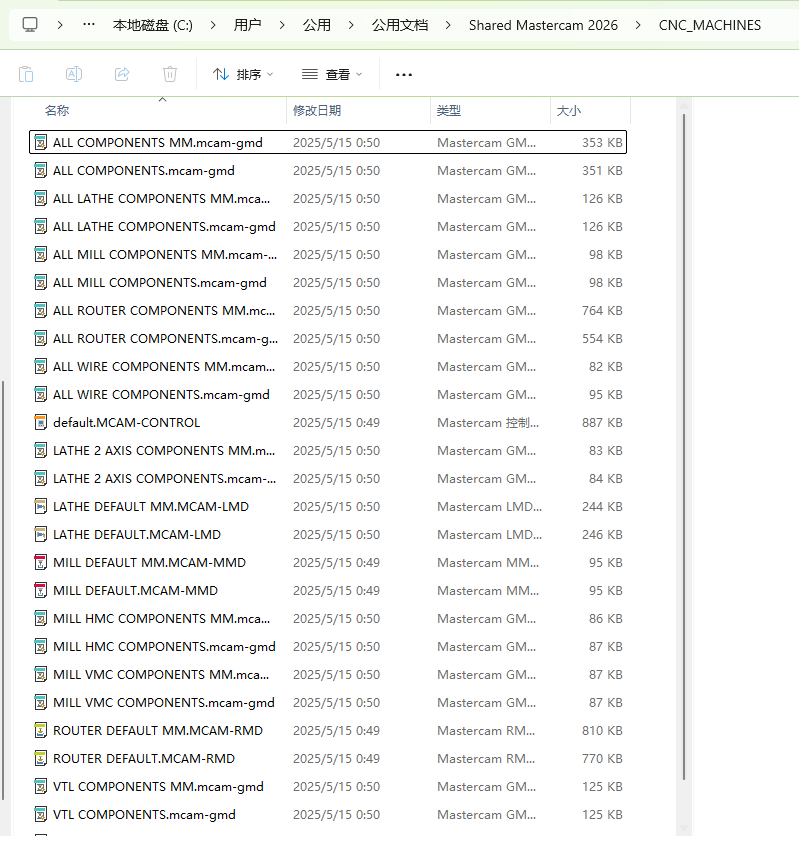This screenshot has width=799, height=855.
Task: Sort by the 类型 column header
Action: (x=449, y=111)
